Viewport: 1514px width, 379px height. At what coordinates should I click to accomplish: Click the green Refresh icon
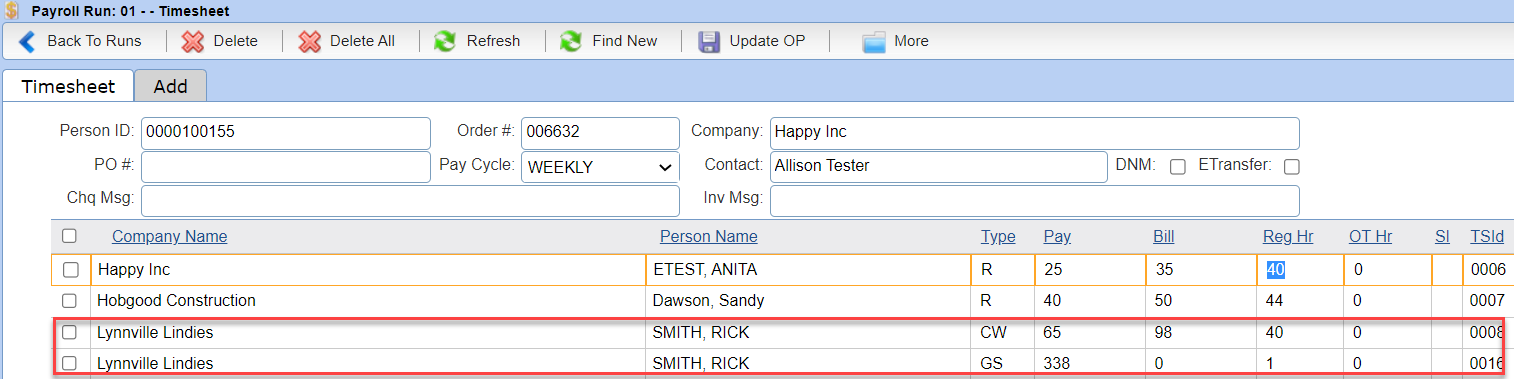[x=446, y=41]
